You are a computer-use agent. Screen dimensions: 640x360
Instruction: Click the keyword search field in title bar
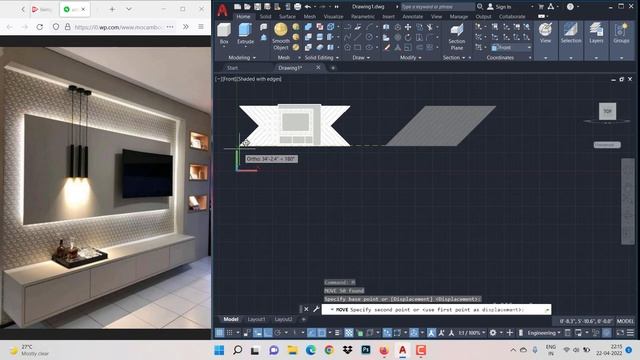pos(437,7)
